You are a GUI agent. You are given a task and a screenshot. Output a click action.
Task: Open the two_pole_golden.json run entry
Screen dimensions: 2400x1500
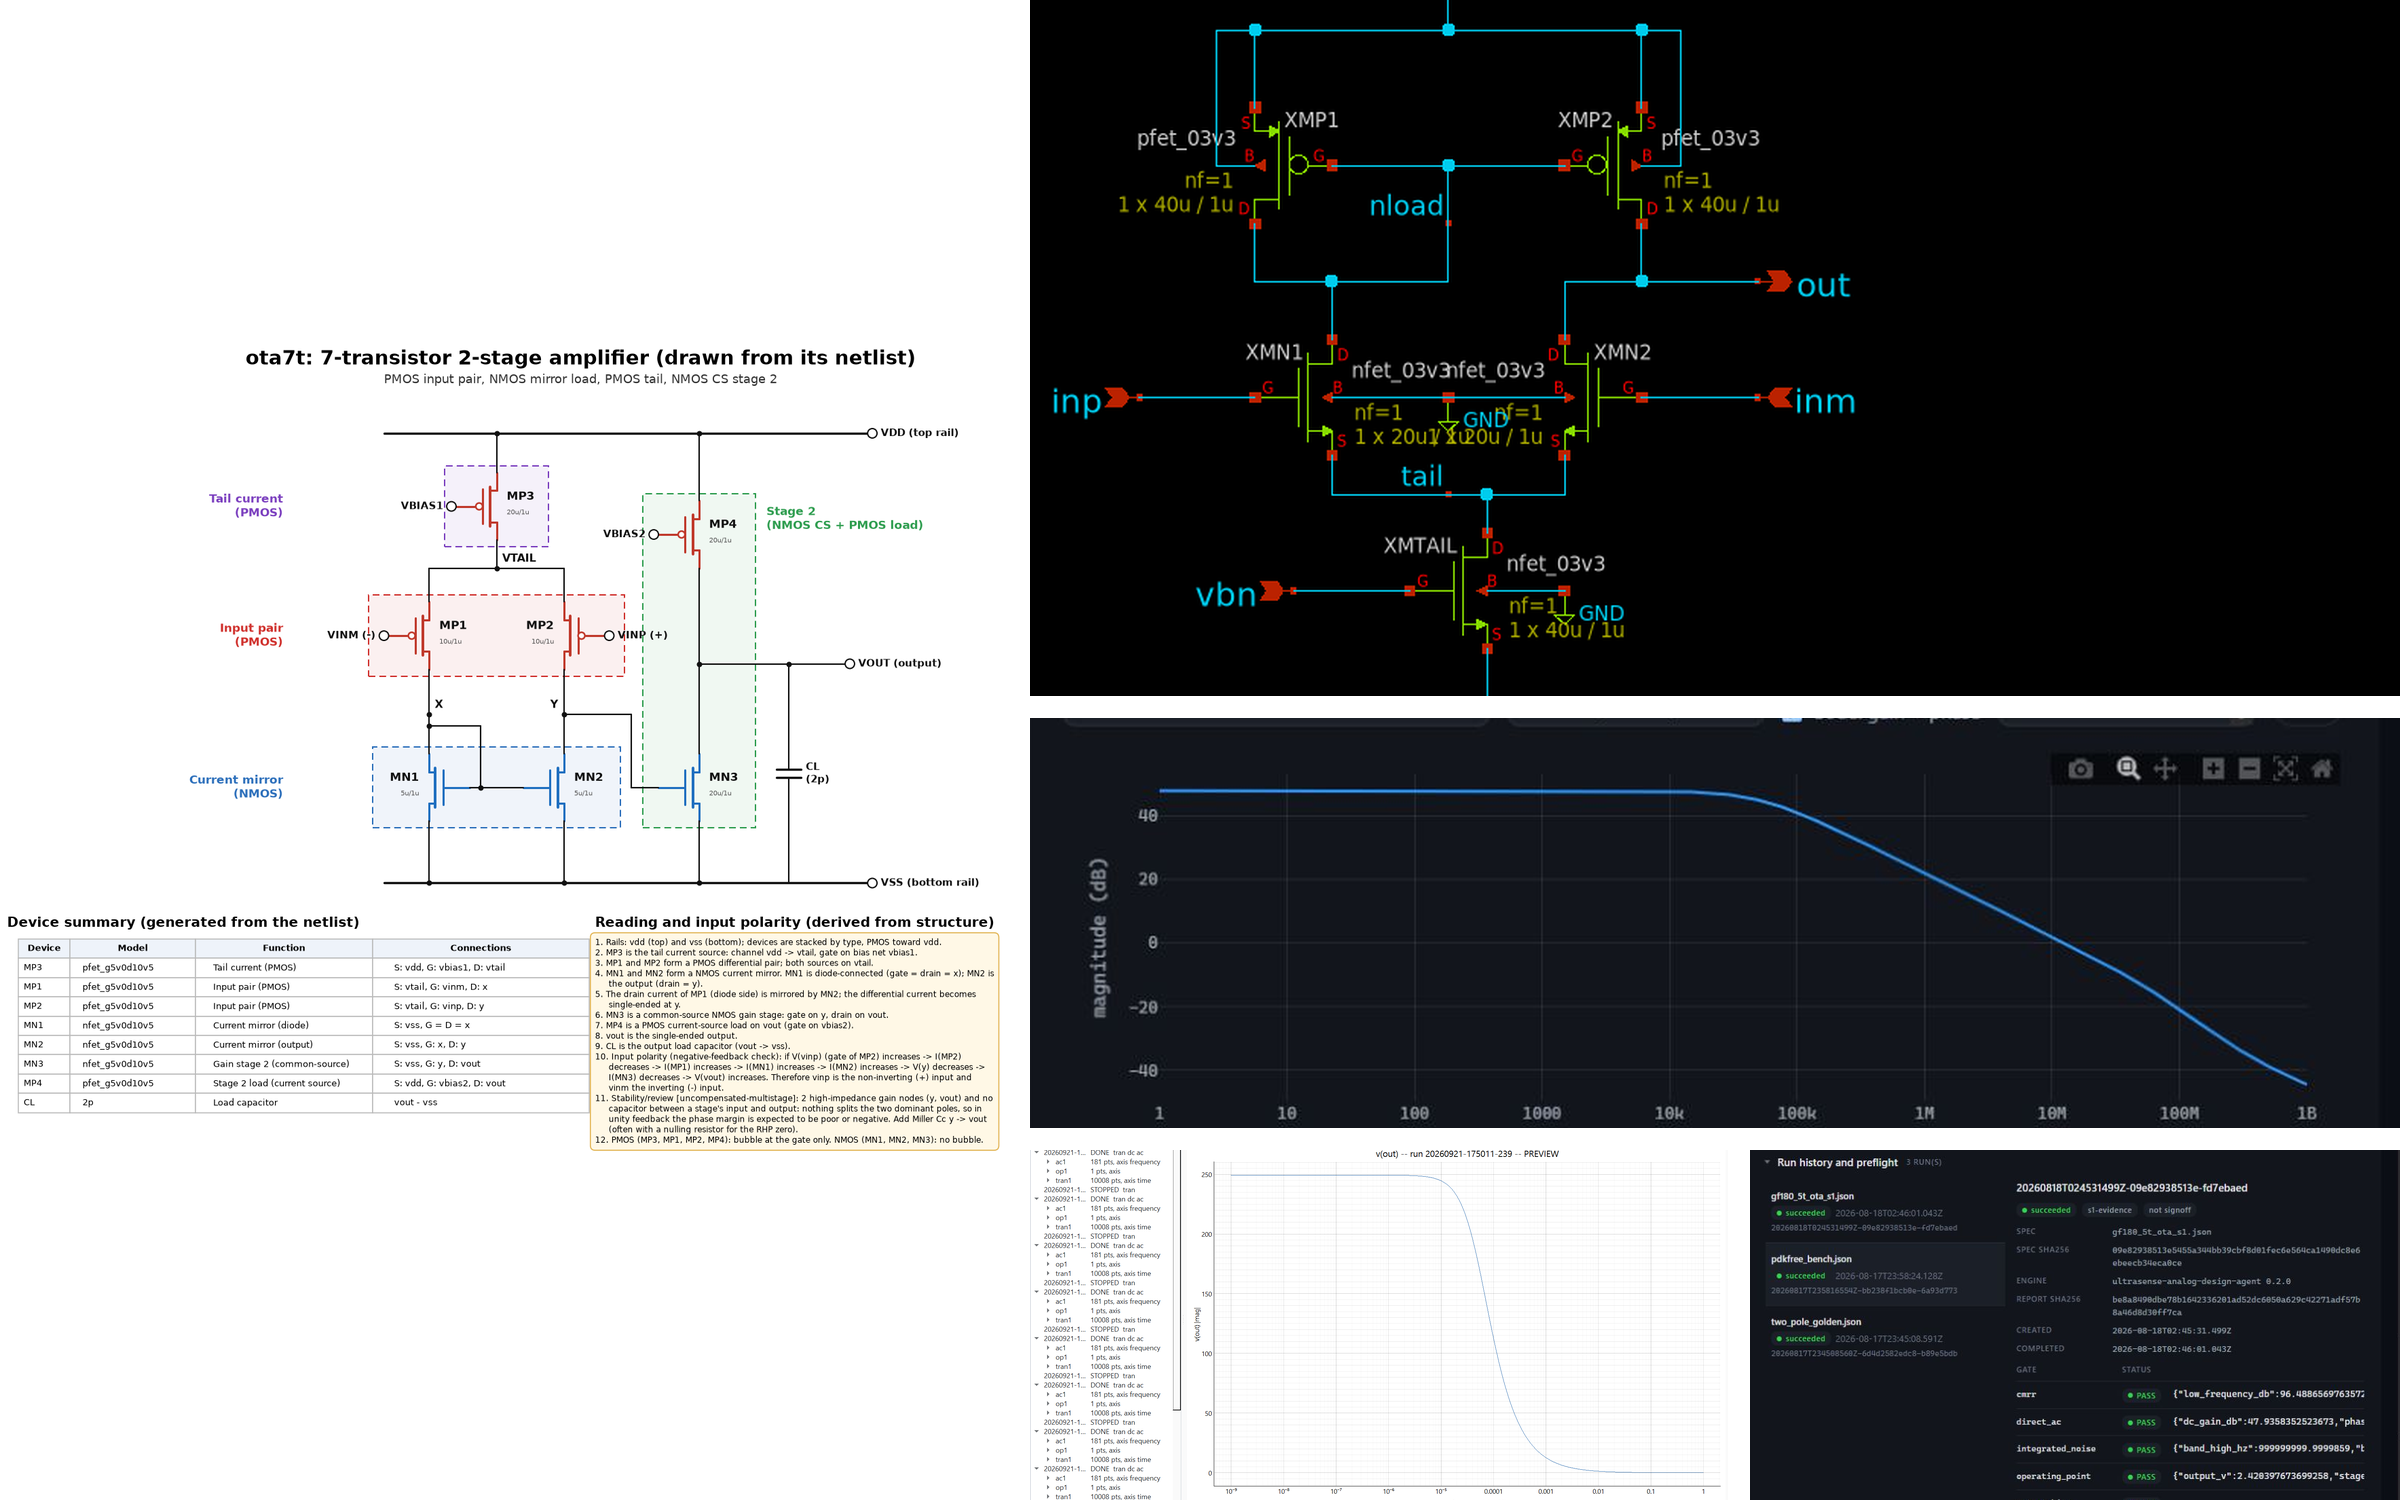1886,1337
